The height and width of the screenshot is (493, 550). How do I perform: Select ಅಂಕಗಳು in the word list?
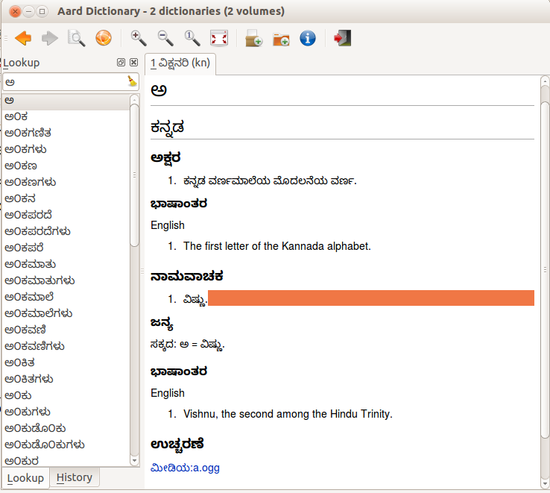(66, 149)
